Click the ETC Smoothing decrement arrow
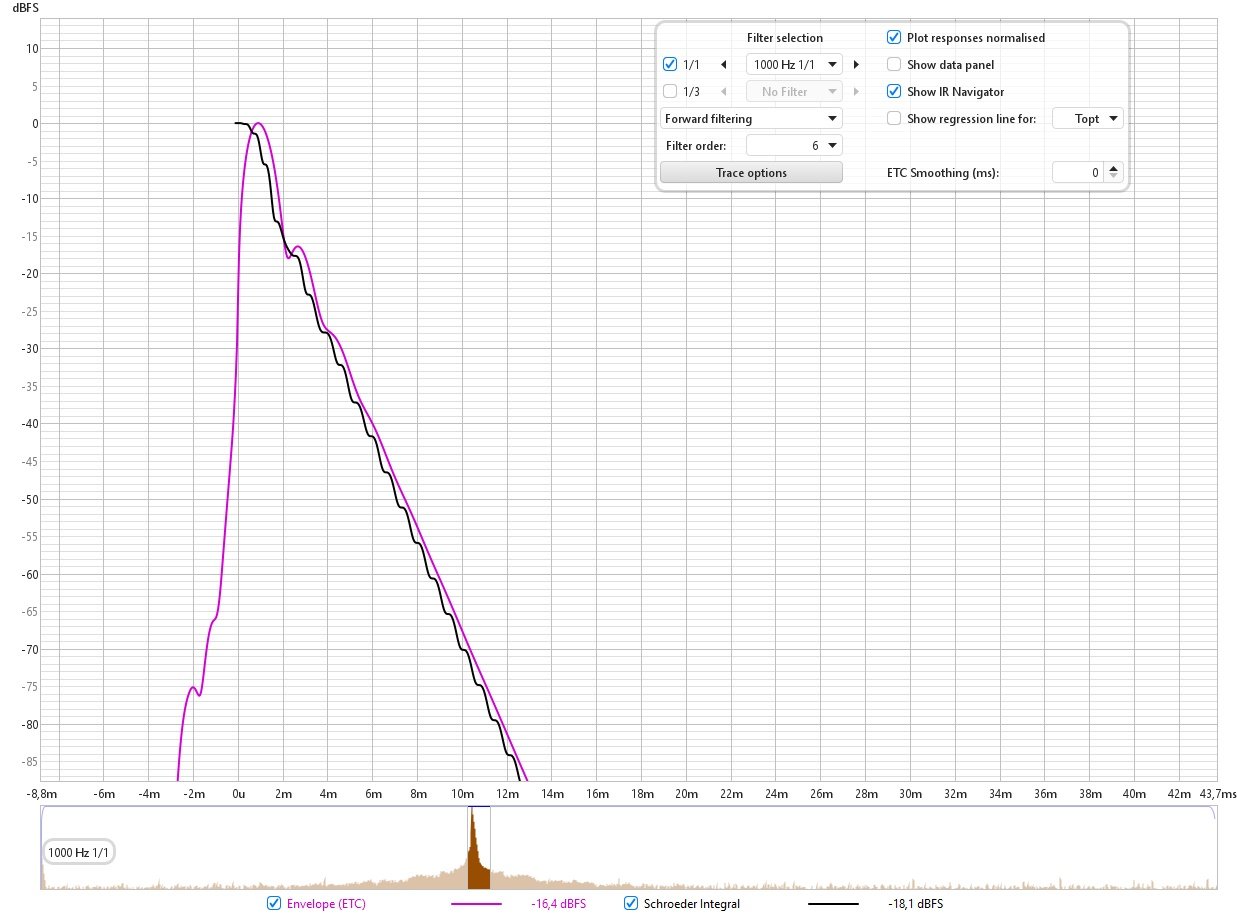1237x919 pixels. click(x=1115, y=177)
